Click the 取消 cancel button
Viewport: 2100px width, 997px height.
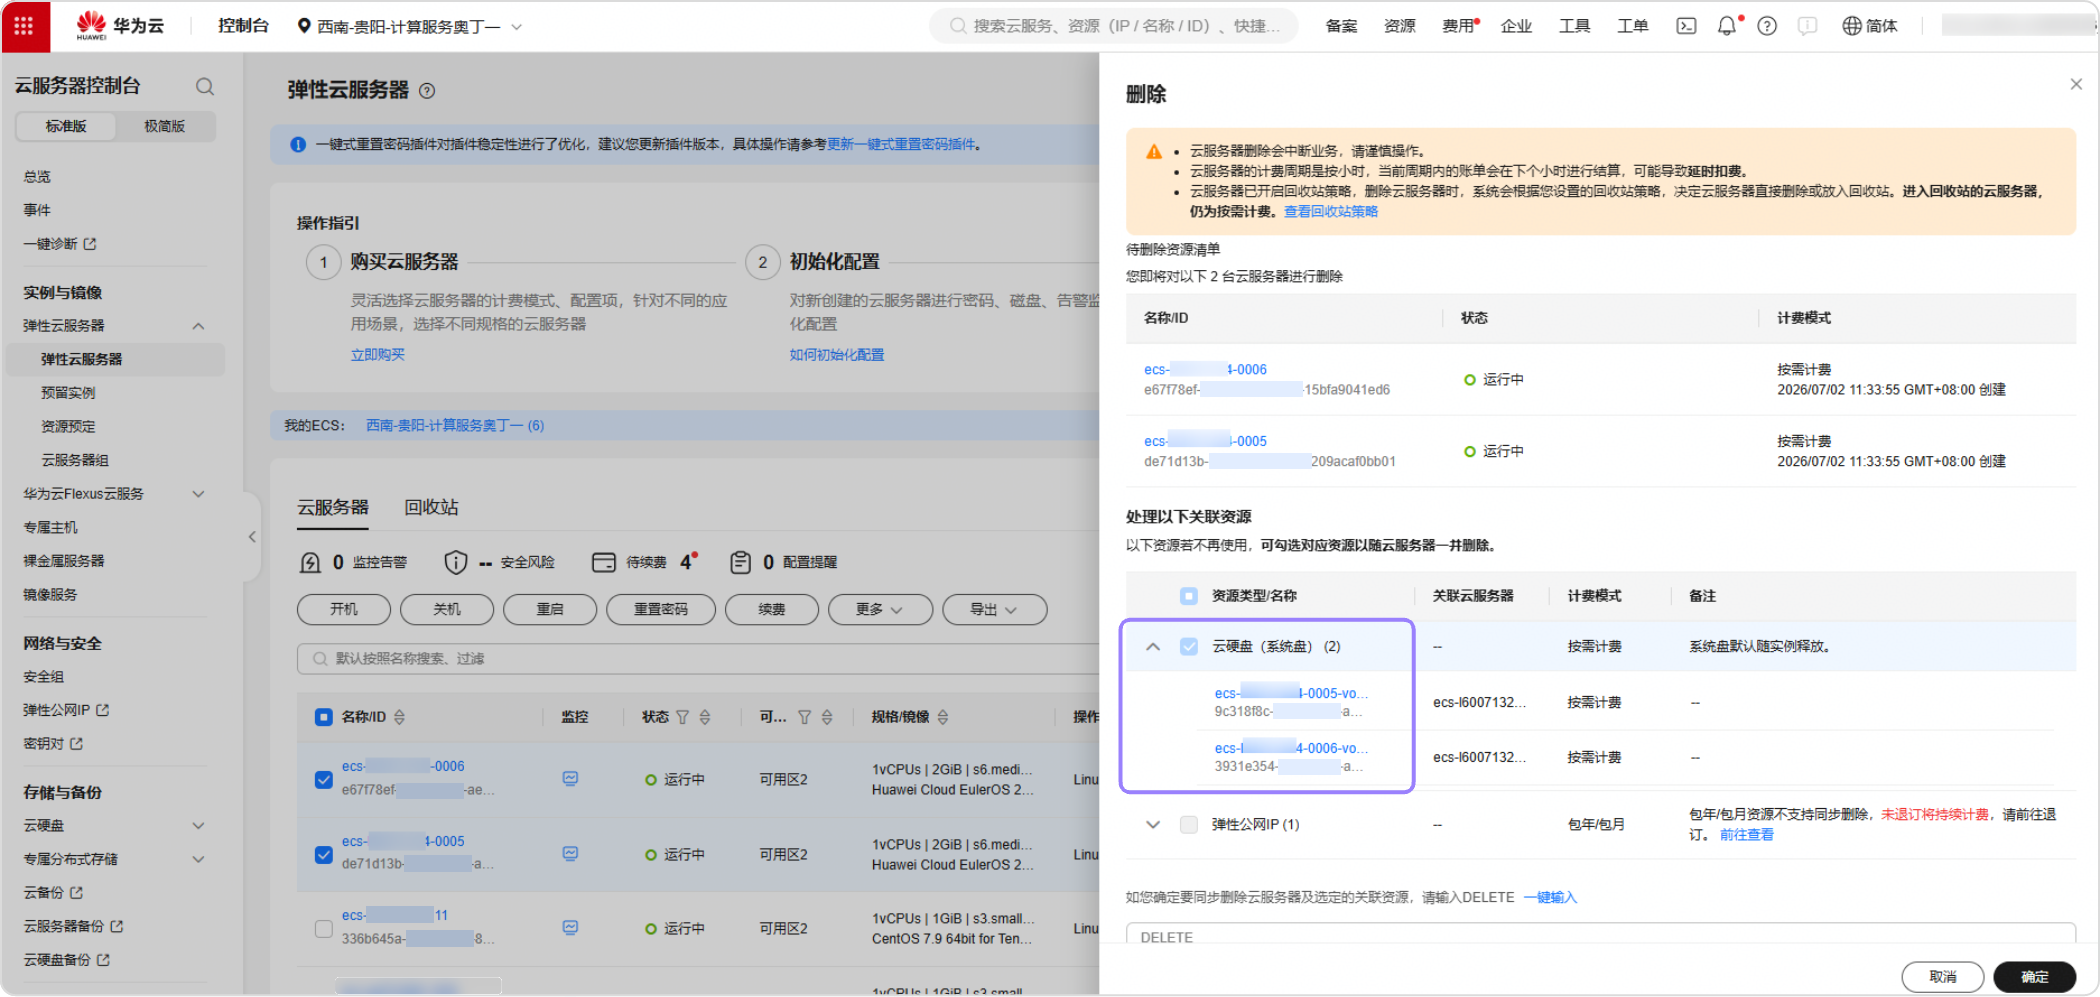pos(1942,976)
